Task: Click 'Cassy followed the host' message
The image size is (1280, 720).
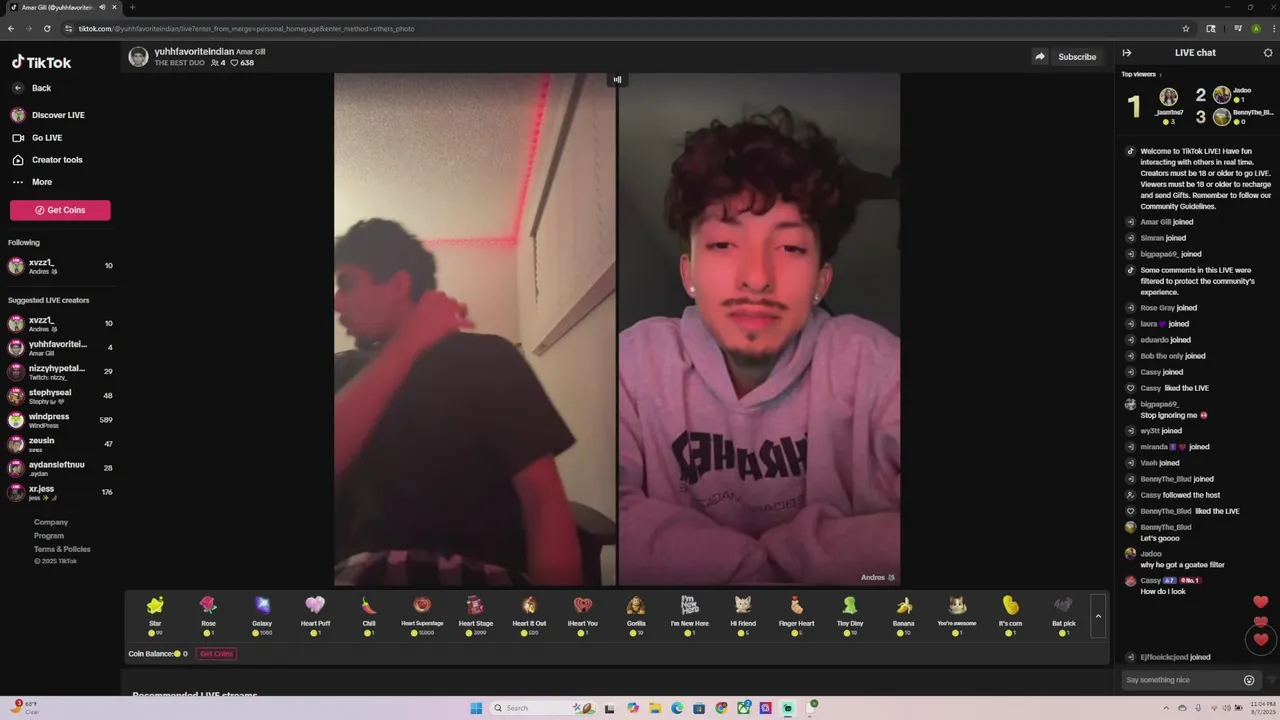Action: [1180, 495]
